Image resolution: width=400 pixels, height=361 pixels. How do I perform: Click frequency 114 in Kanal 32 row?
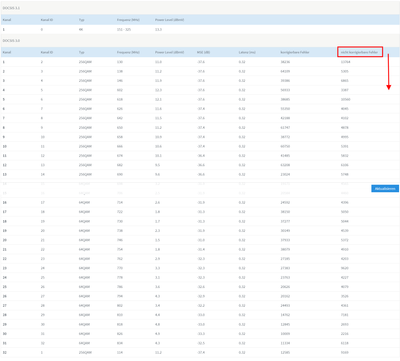pyautogui.click(x=120, y=352)
